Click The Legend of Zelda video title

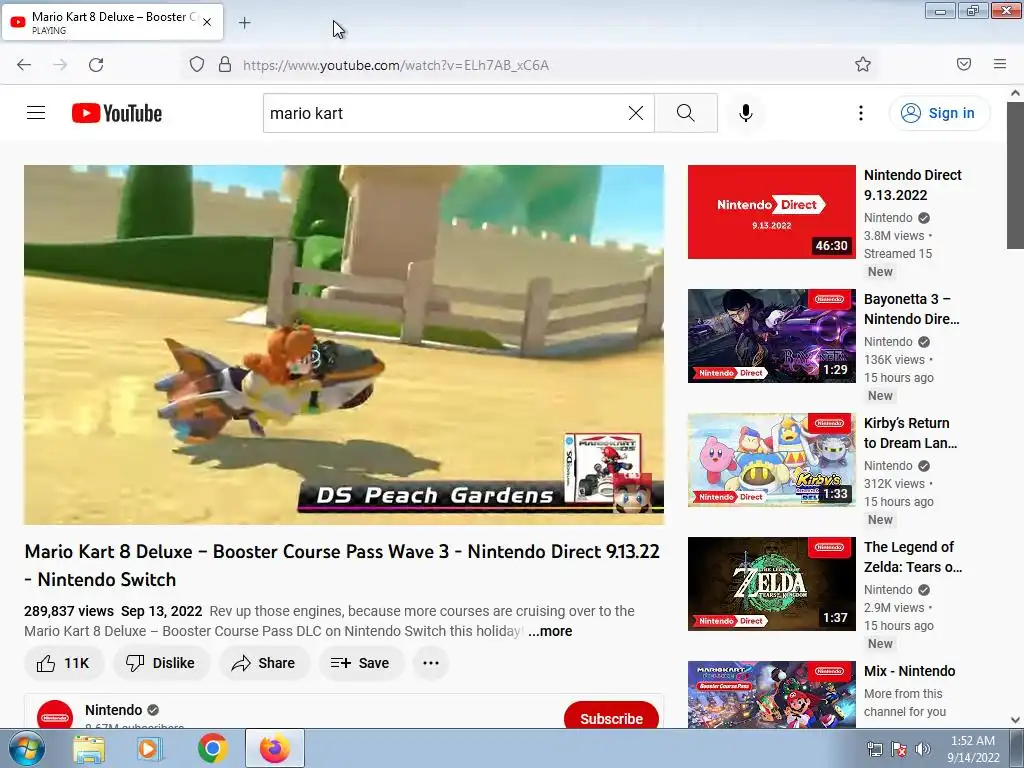[913, 557]
